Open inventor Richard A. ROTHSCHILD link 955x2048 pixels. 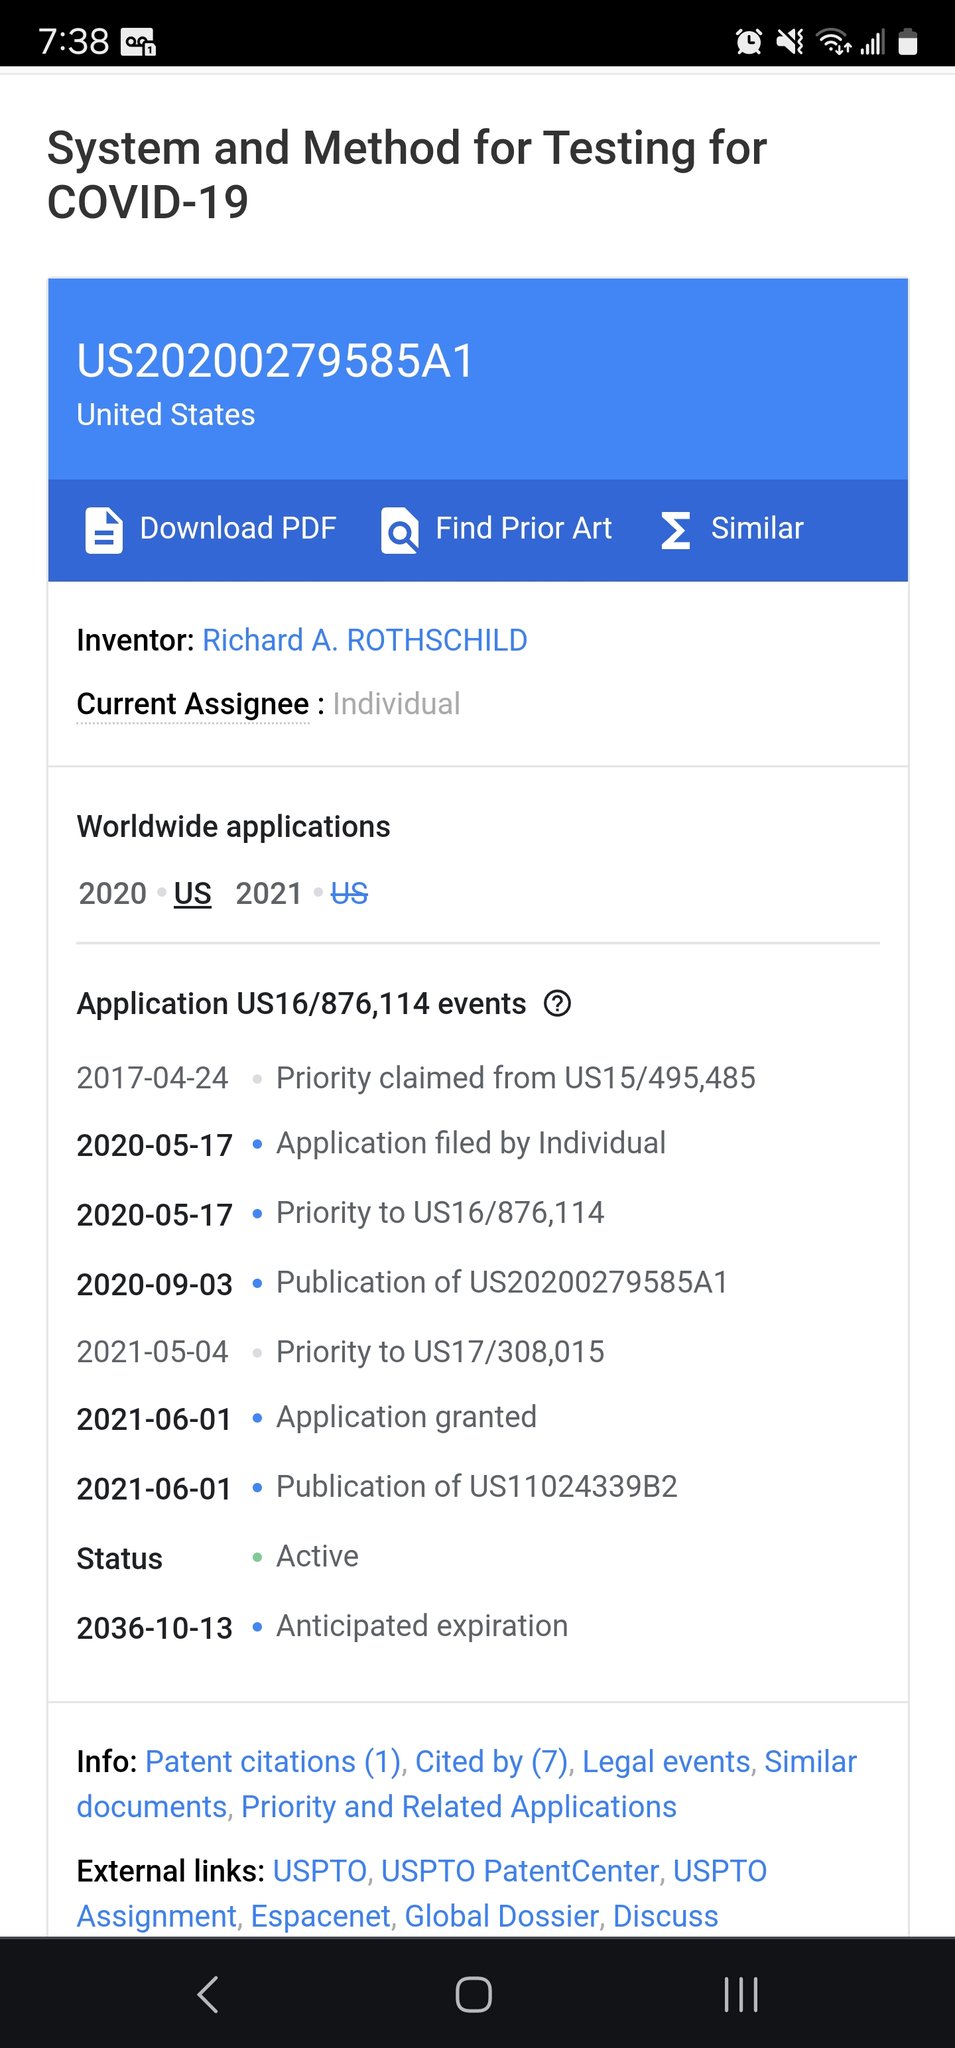point(365,640)
